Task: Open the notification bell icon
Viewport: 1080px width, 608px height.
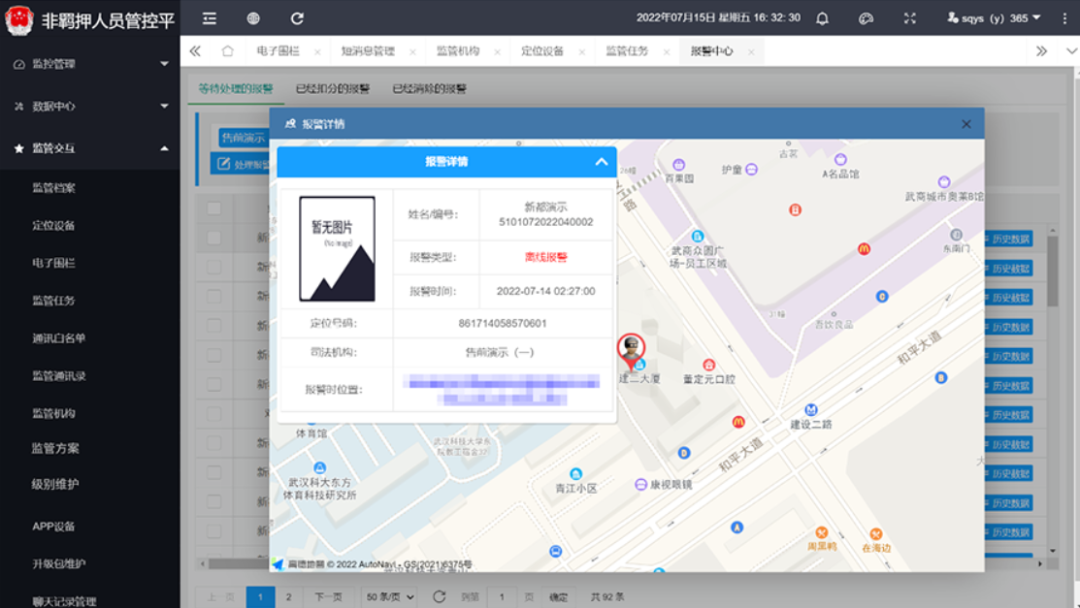Action: click(822, 17)
